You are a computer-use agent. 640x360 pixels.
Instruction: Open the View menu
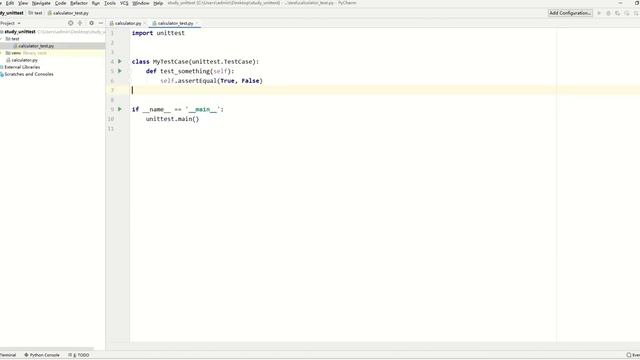click(23, 3)
